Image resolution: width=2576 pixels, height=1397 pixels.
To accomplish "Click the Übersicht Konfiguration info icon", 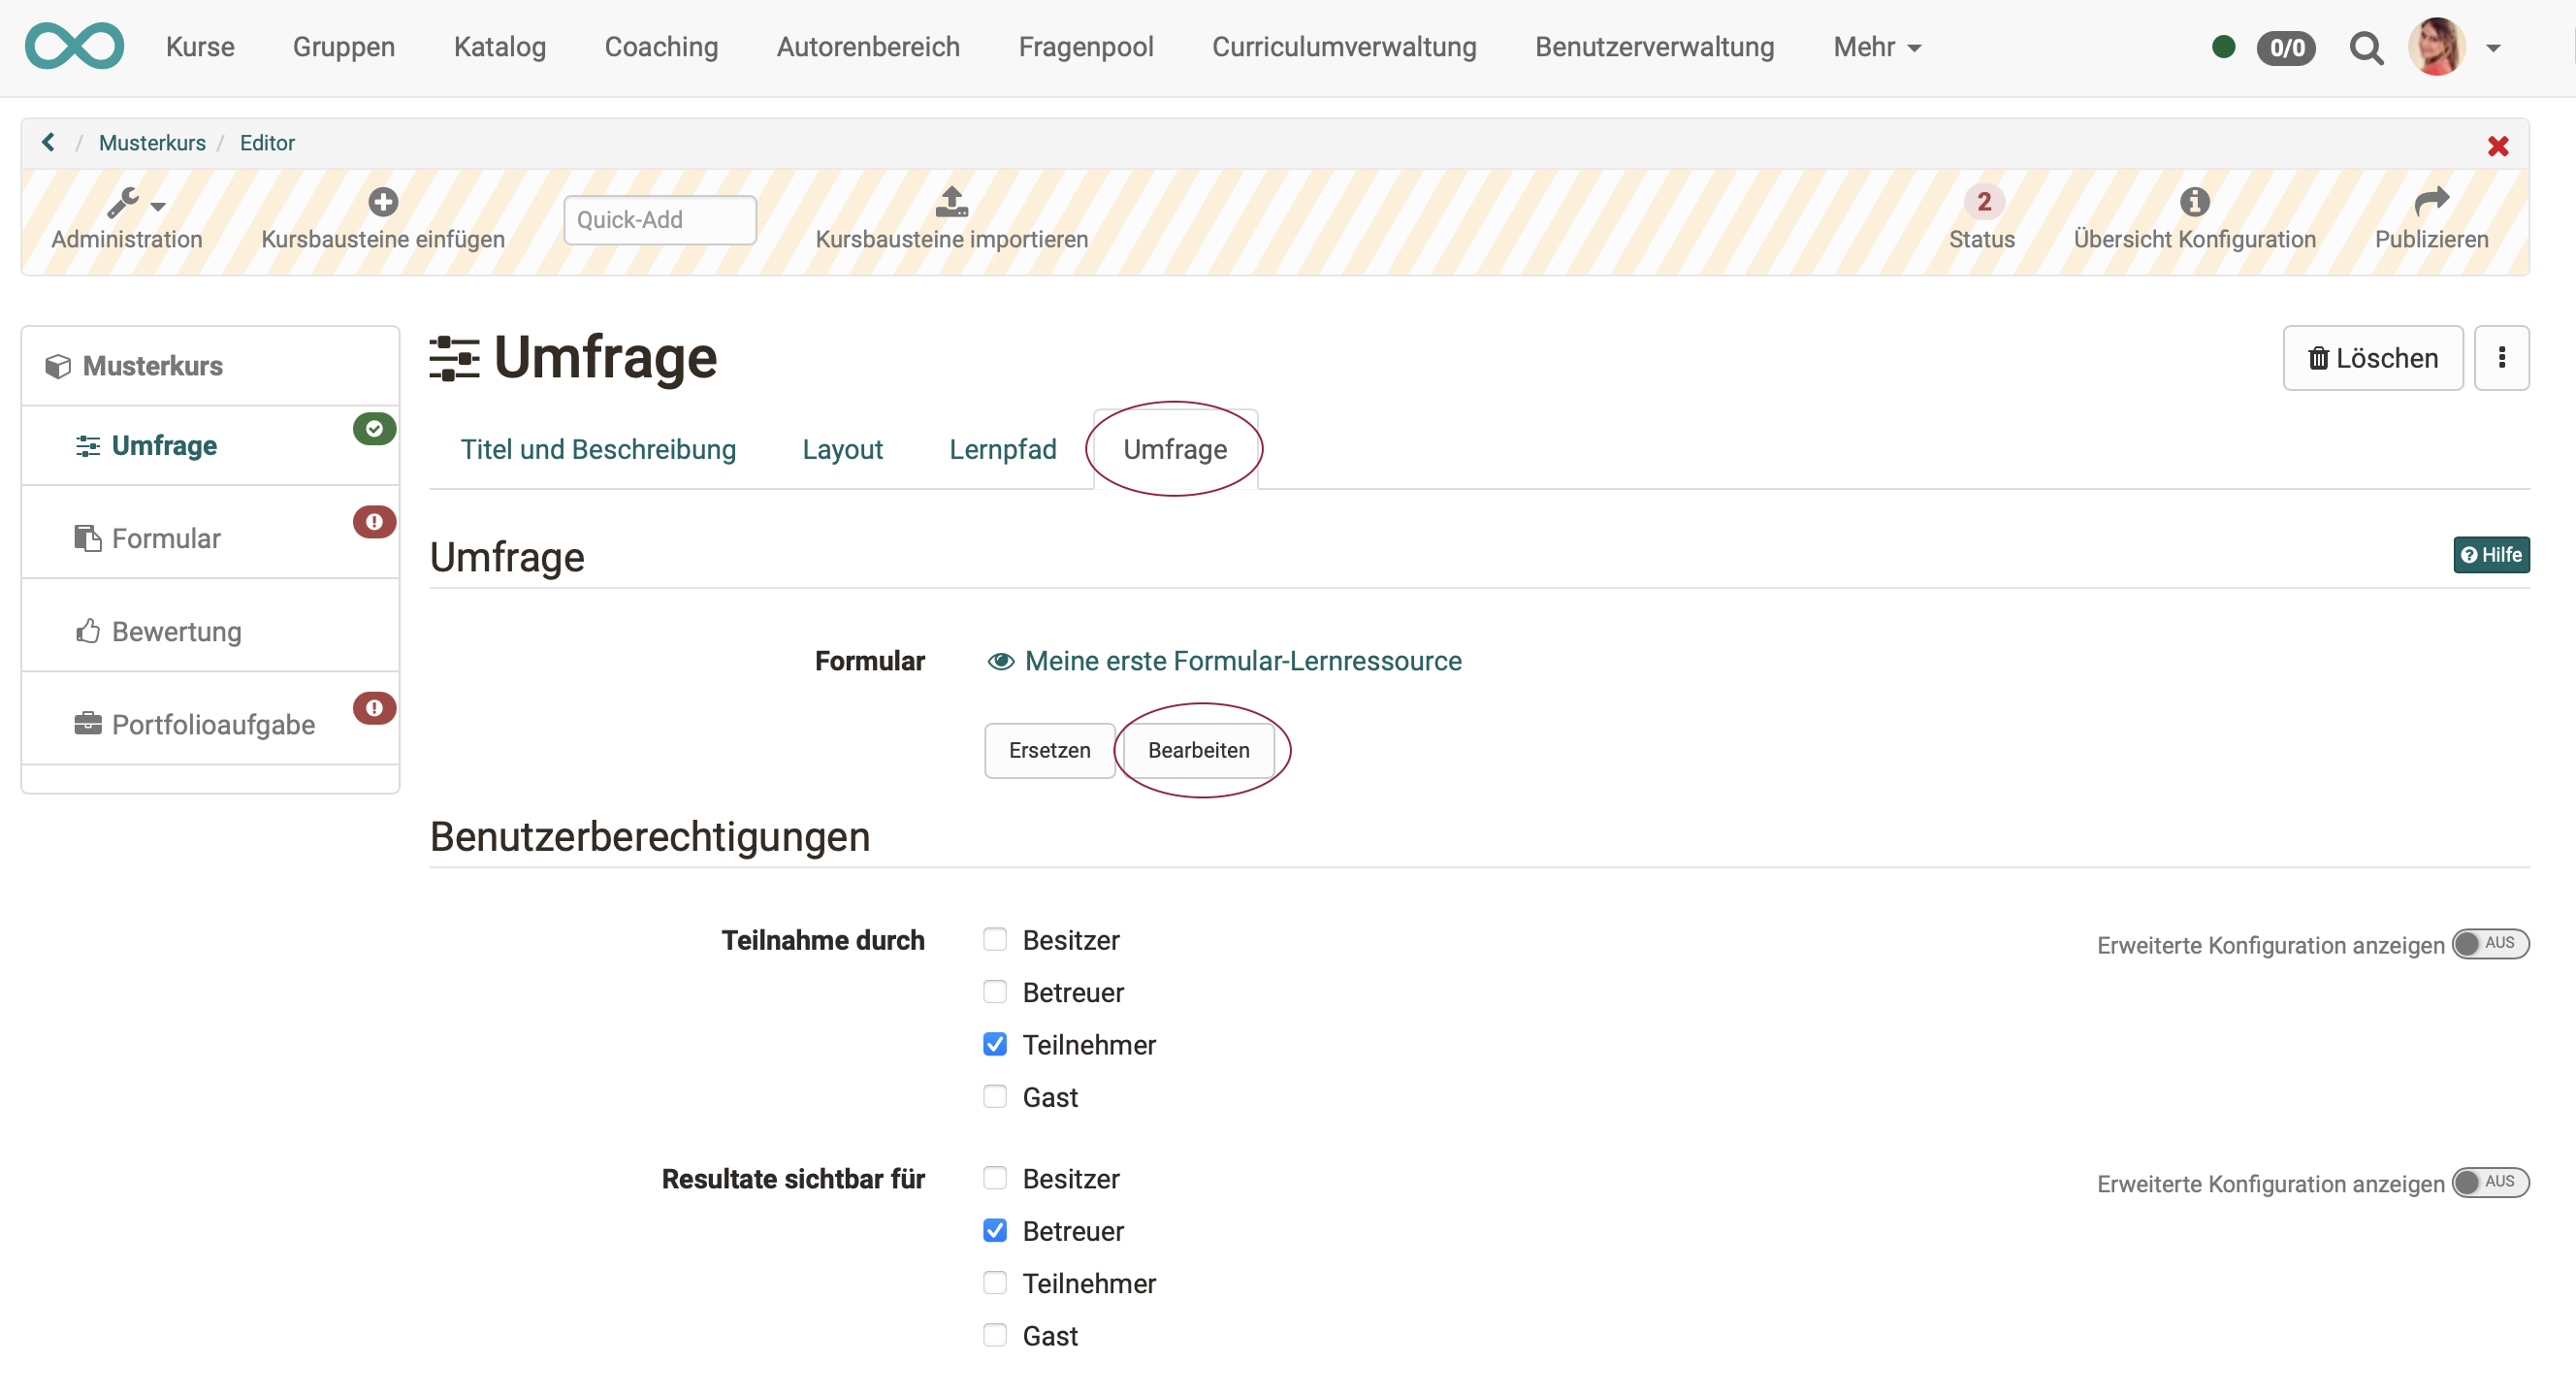I will coord(2194,202).
